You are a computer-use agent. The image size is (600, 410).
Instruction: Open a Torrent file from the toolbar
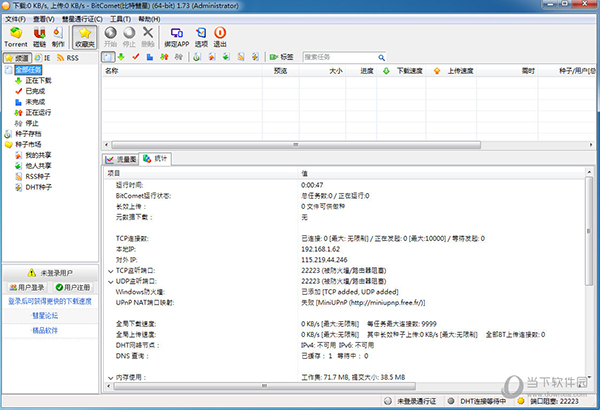tap(16, 37)
